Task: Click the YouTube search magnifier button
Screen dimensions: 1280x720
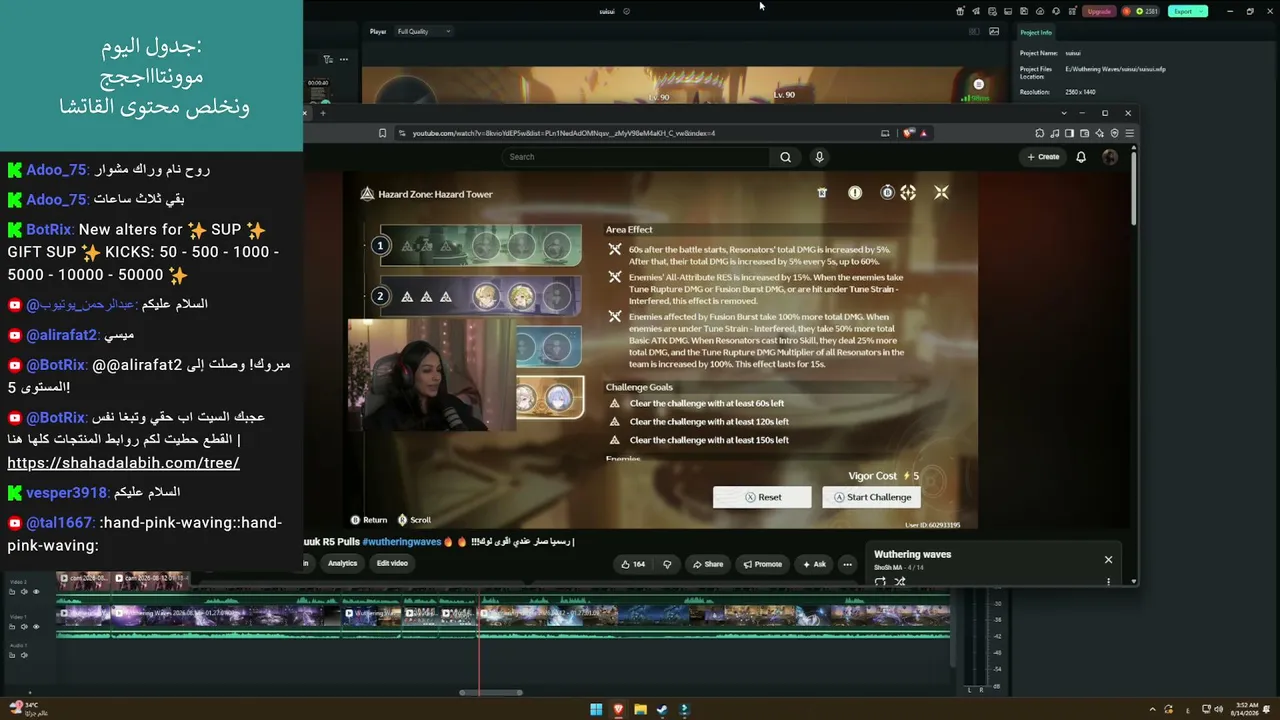Action: 785,157
